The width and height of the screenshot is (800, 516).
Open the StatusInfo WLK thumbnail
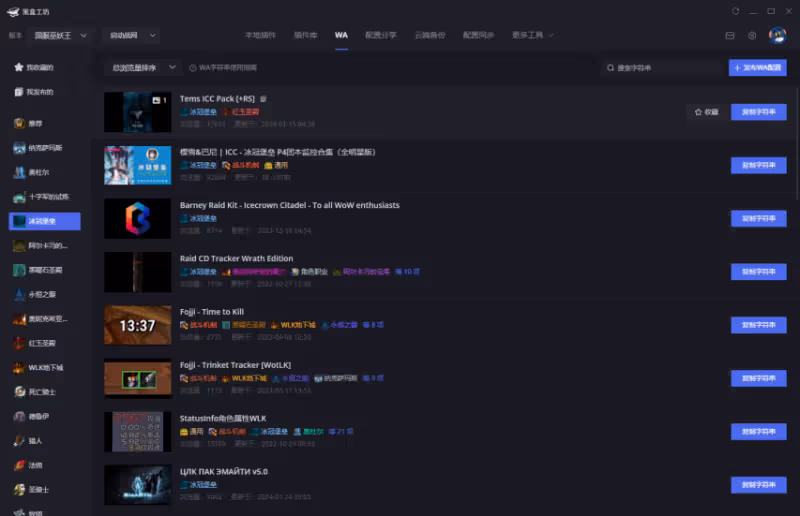point(138,432)
